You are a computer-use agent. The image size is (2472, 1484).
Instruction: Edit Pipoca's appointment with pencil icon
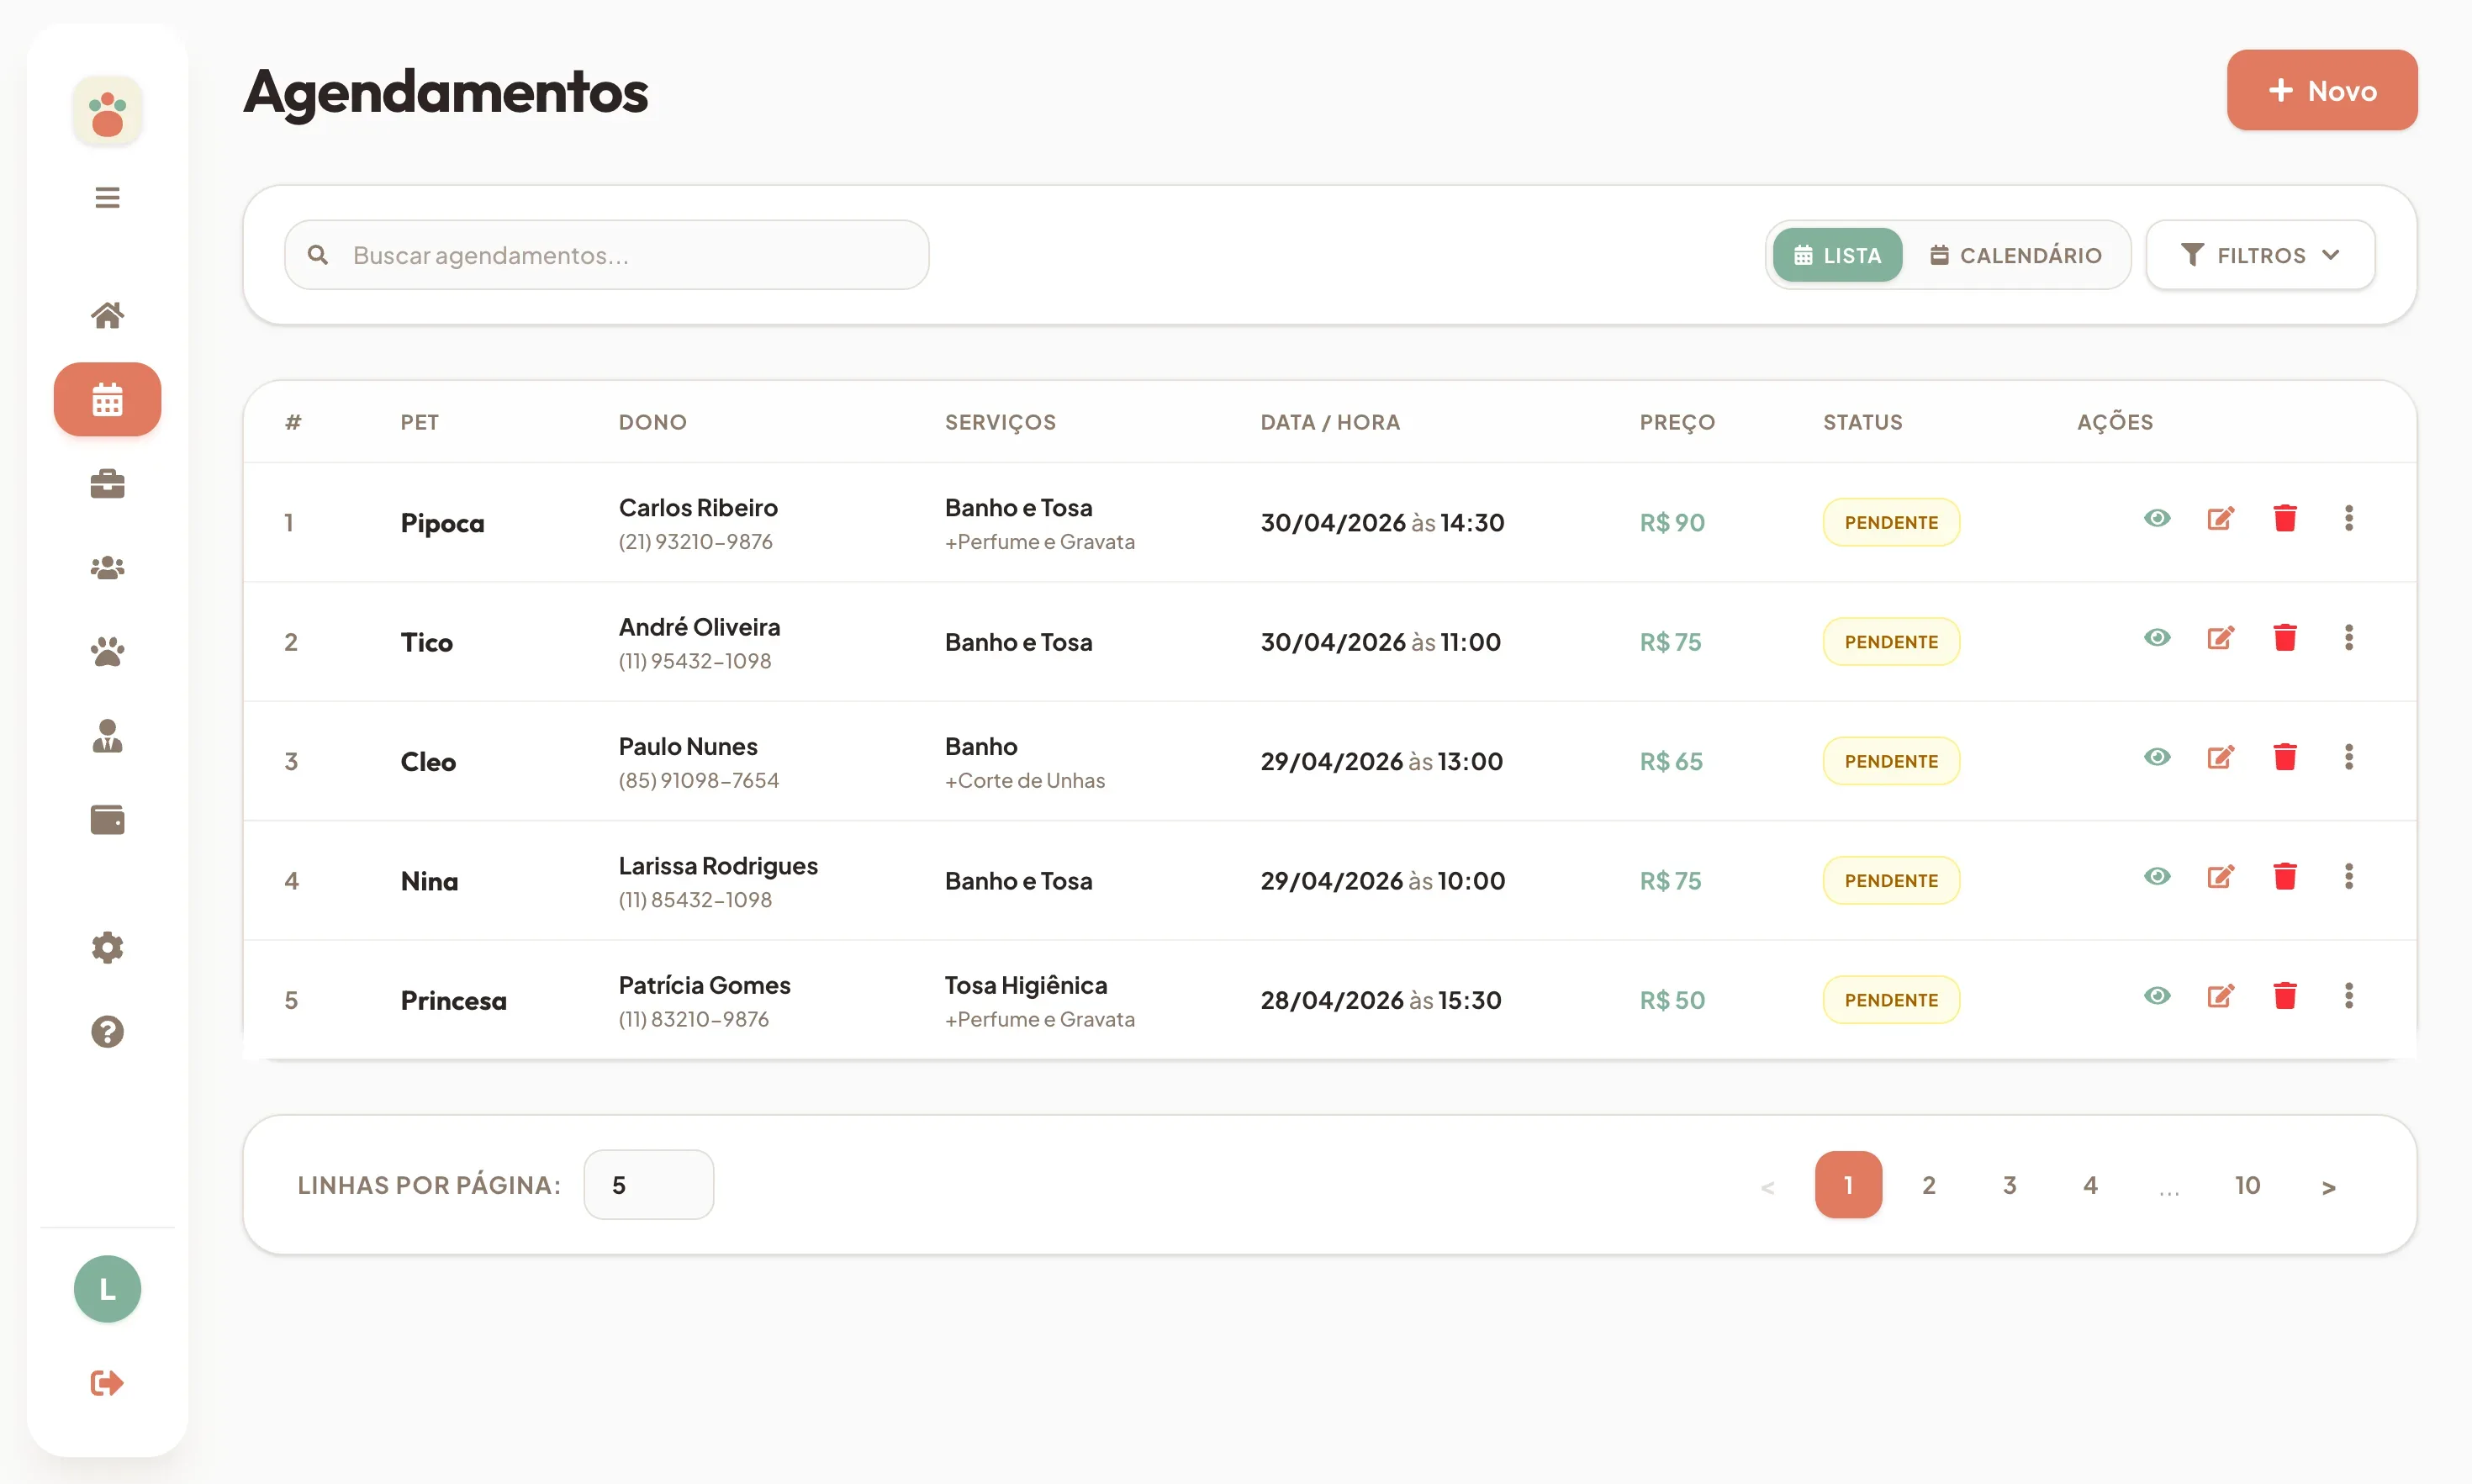point(2221,518)
